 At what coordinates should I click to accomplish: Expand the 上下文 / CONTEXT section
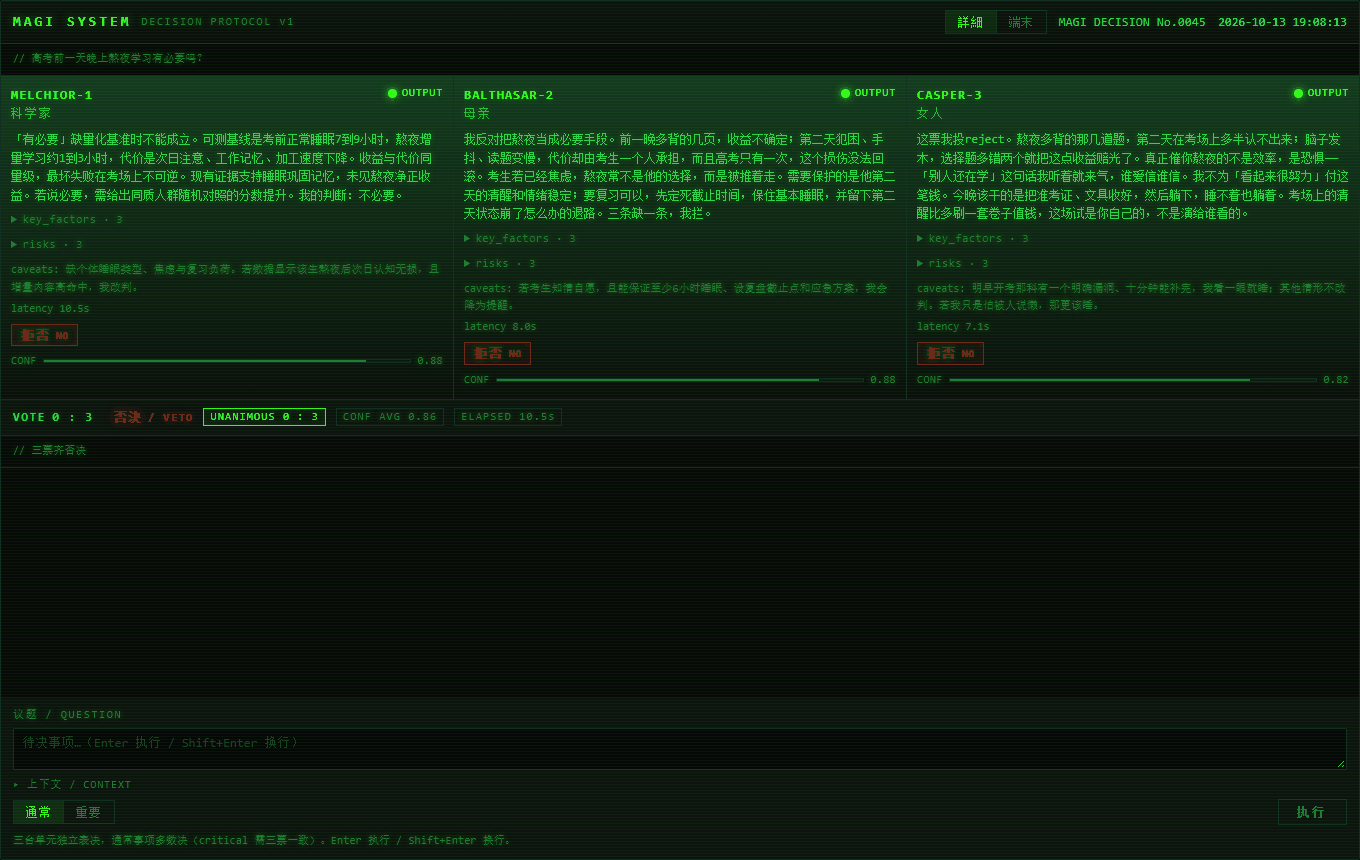coord(72,785)
